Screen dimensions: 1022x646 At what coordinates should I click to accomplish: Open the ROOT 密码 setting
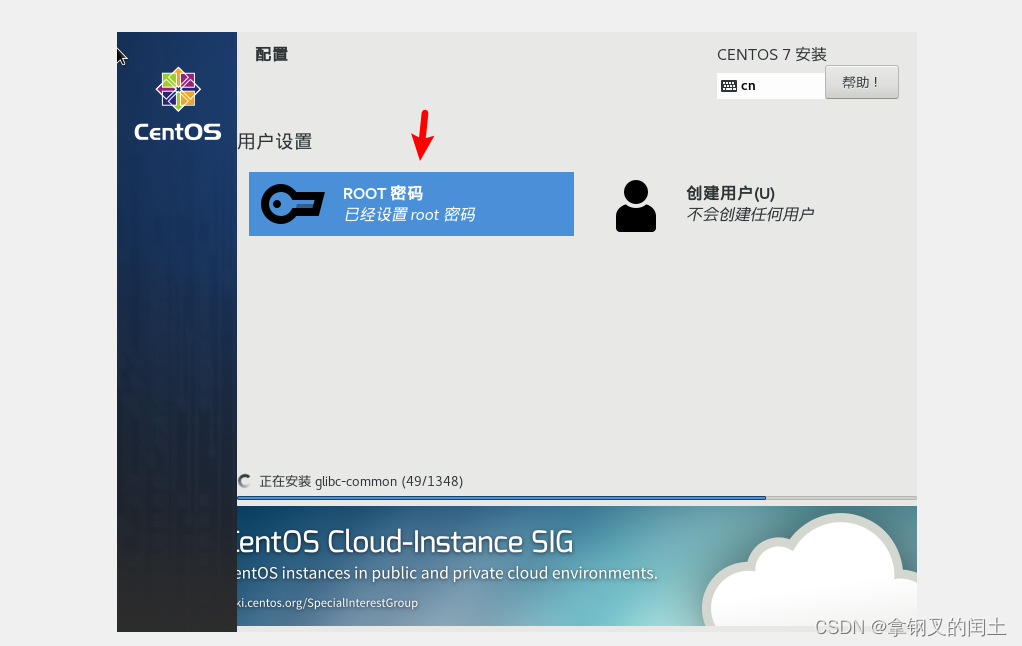[x=411, y=204]
